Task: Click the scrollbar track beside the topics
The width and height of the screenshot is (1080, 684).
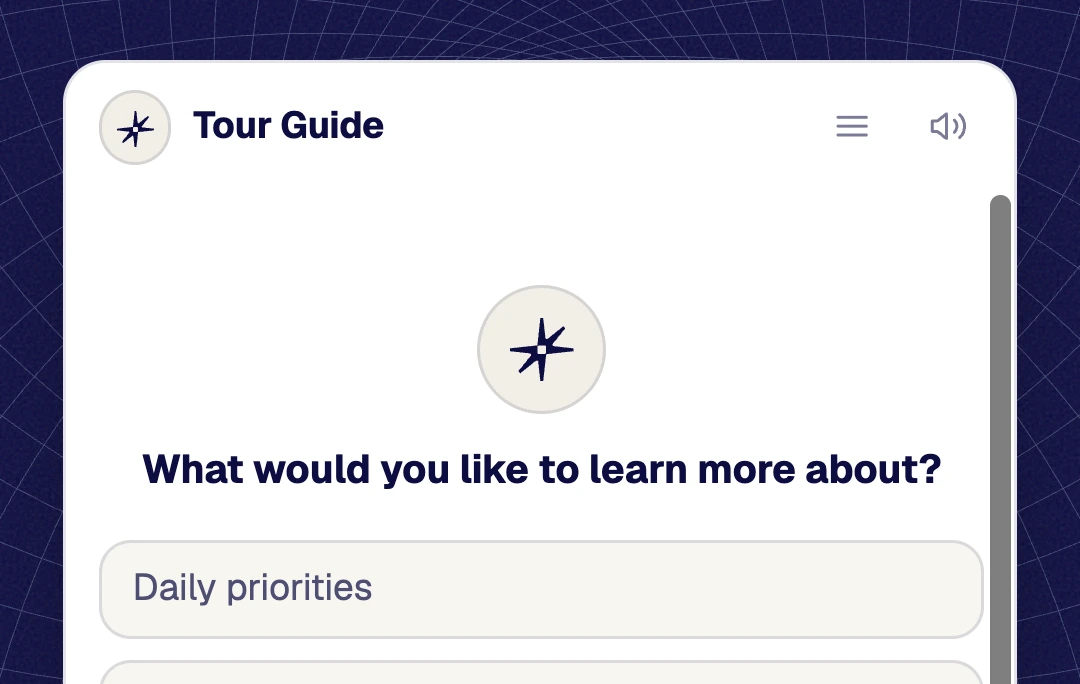Action: 1000,439
